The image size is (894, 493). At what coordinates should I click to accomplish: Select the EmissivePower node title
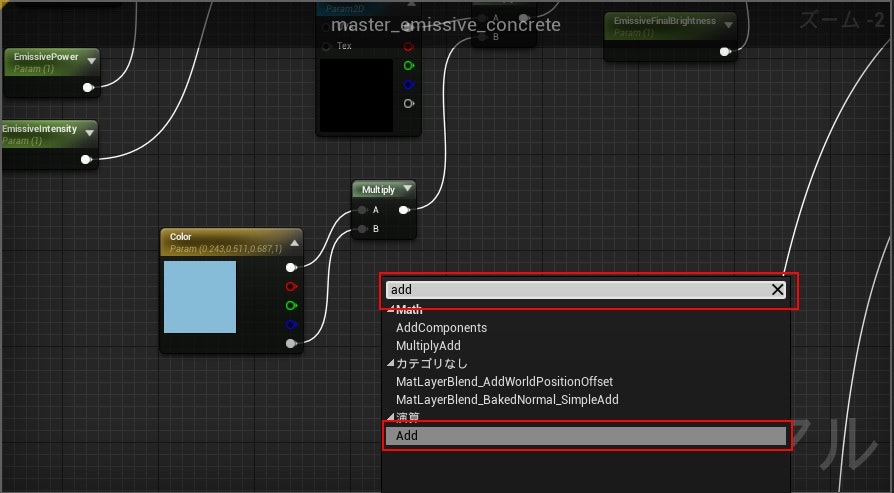click(46, 57)
